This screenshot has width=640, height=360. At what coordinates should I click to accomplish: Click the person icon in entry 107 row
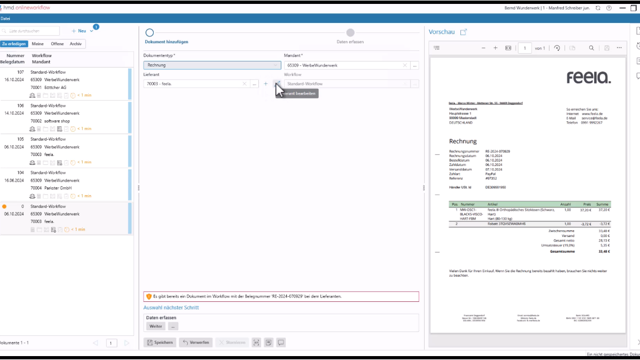pyautogui.click(x=32, y=96)
